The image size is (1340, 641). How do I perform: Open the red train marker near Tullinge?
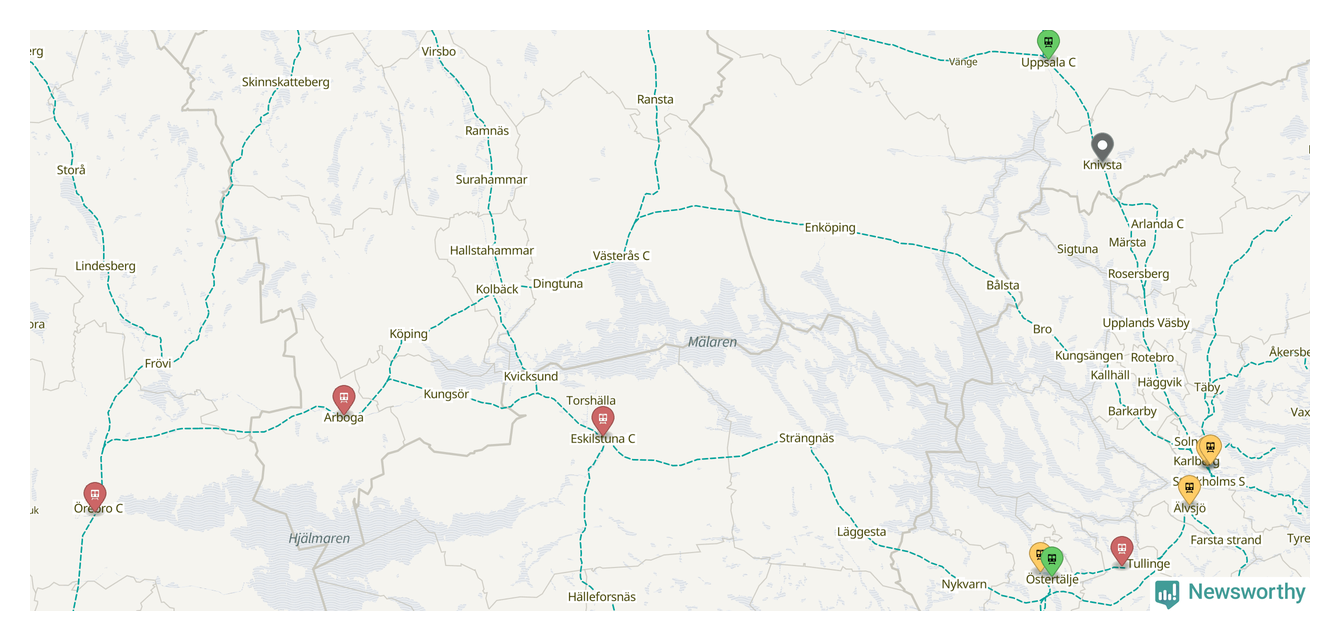point(1122,551)
